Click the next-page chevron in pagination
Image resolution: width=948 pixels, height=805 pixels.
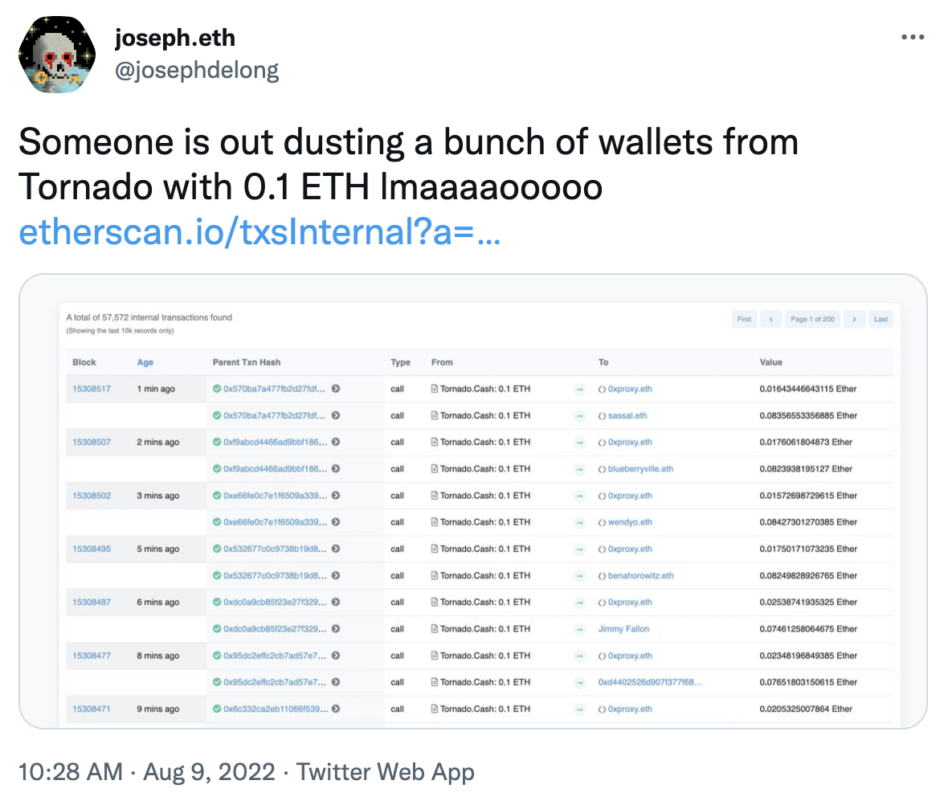[x=855, y=319]
